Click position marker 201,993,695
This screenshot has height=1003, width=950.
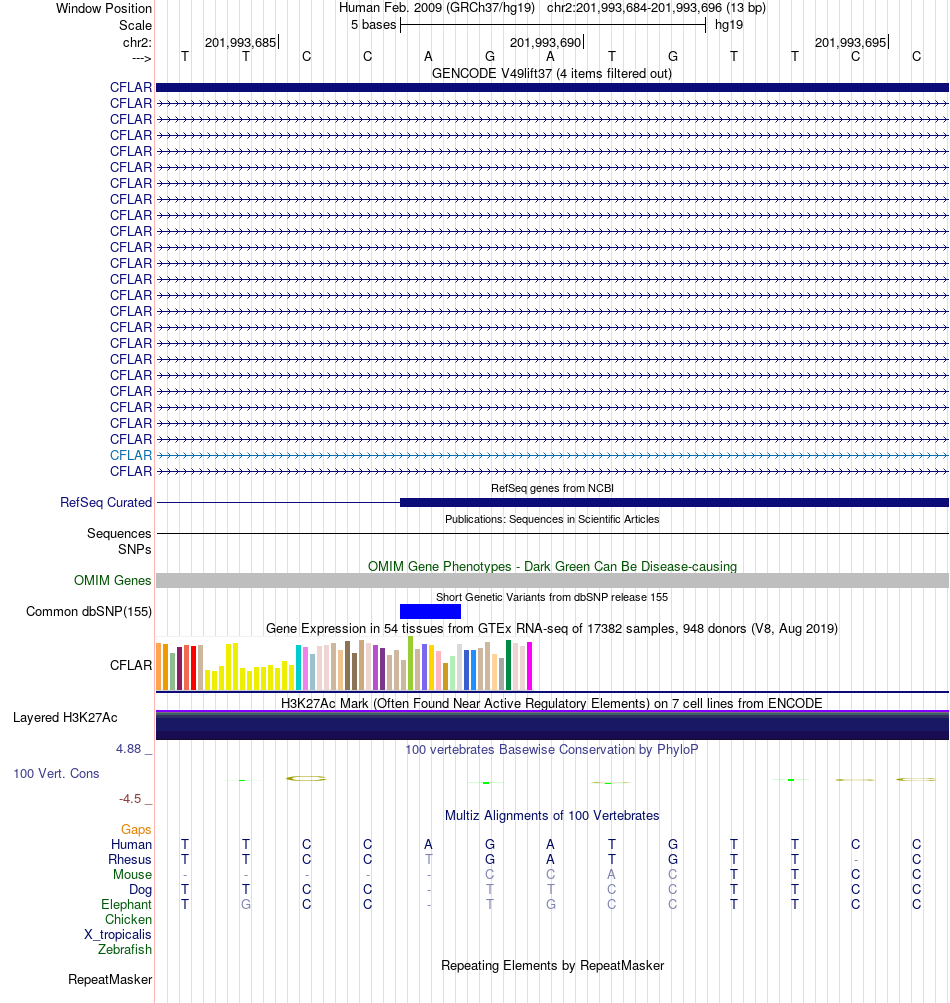(x=851, y=42)
